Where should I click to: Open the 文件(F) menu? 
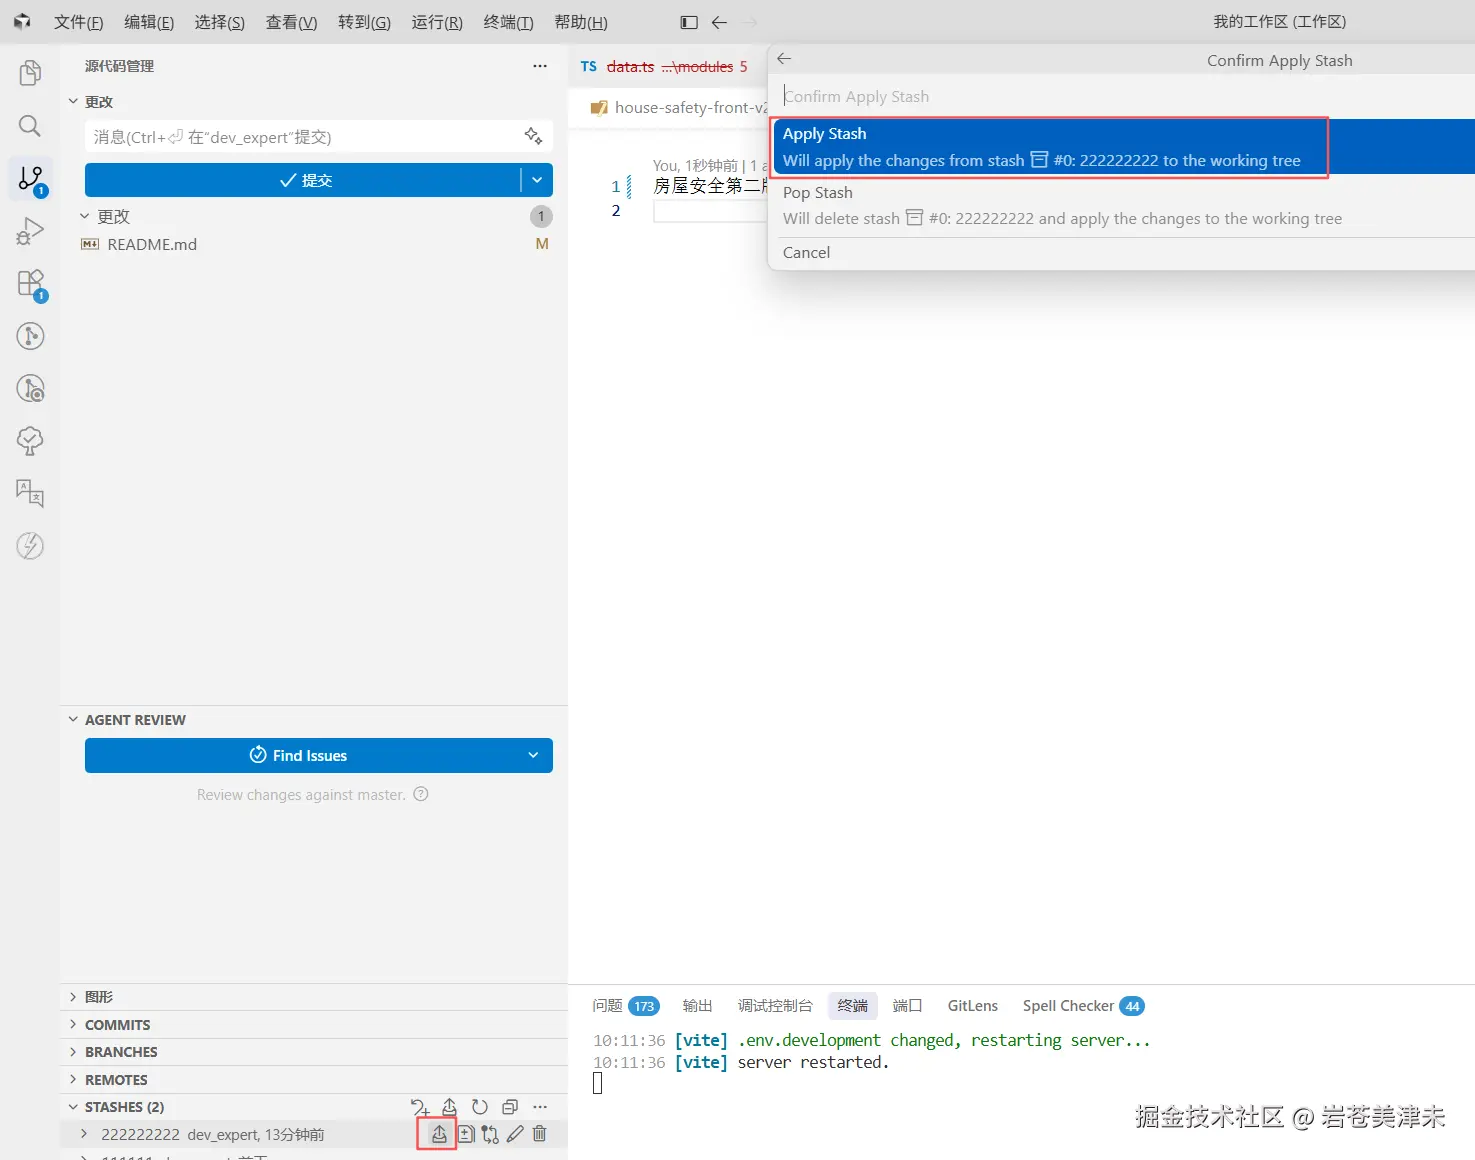pos(78,22)
